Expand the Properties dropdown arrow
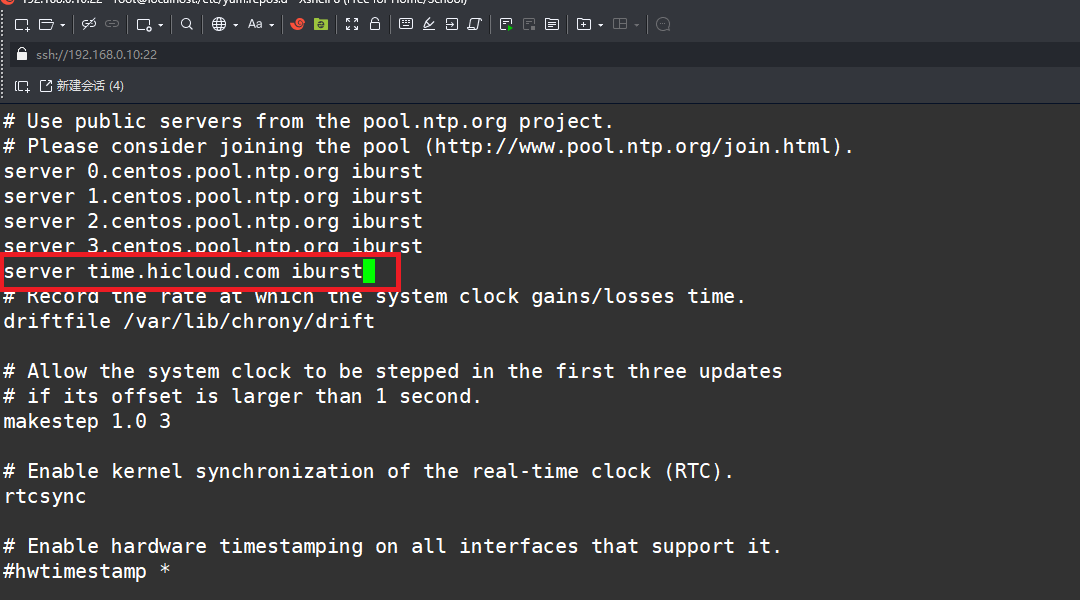The image size is (1080, 600). (160, 25)
